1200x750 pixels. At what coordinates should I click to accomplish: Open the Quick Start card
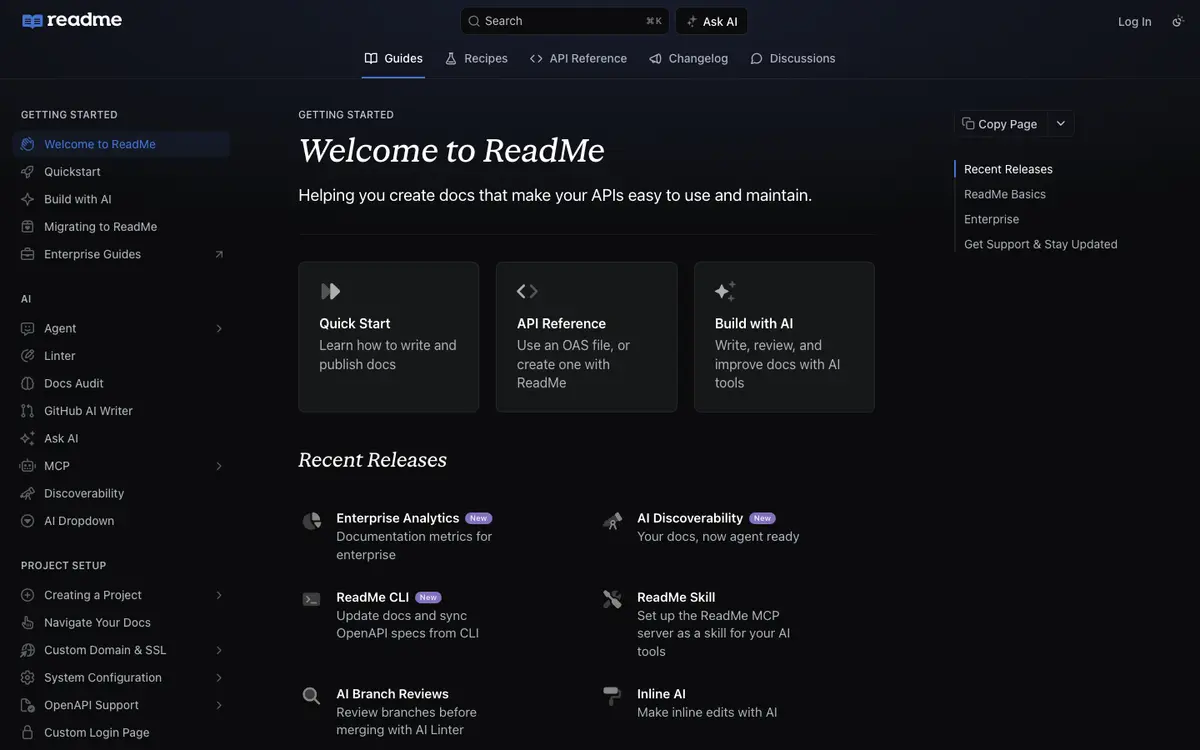click(389, 337)
